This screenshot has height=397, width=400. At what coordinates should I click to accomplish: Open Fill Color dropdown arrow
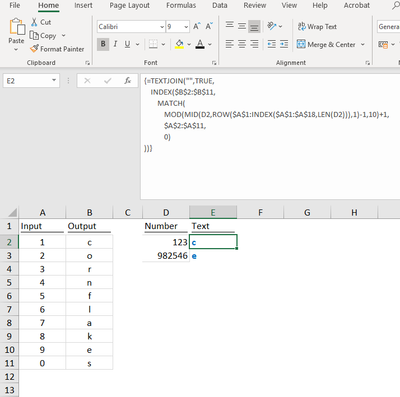pyautogui.click(x=189, y=44)
